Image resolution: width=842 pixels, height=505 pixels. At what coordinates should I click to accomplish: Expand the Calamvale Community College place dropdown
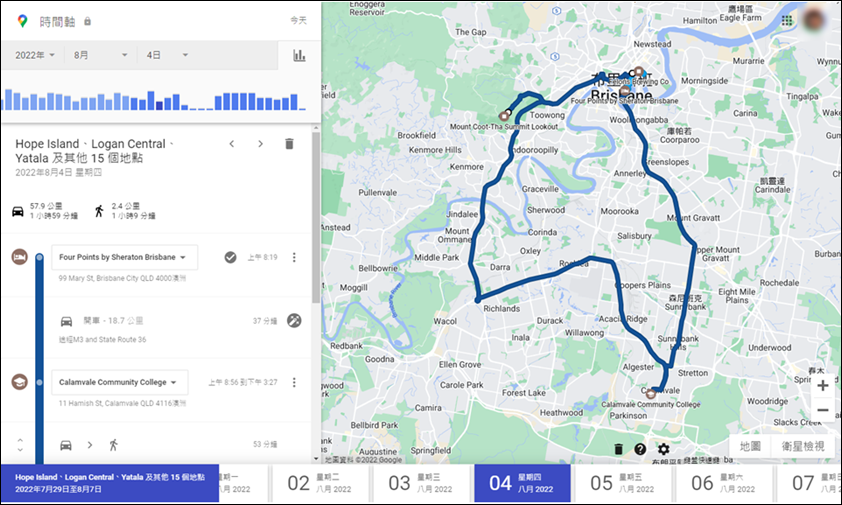(x=120, y=383)
